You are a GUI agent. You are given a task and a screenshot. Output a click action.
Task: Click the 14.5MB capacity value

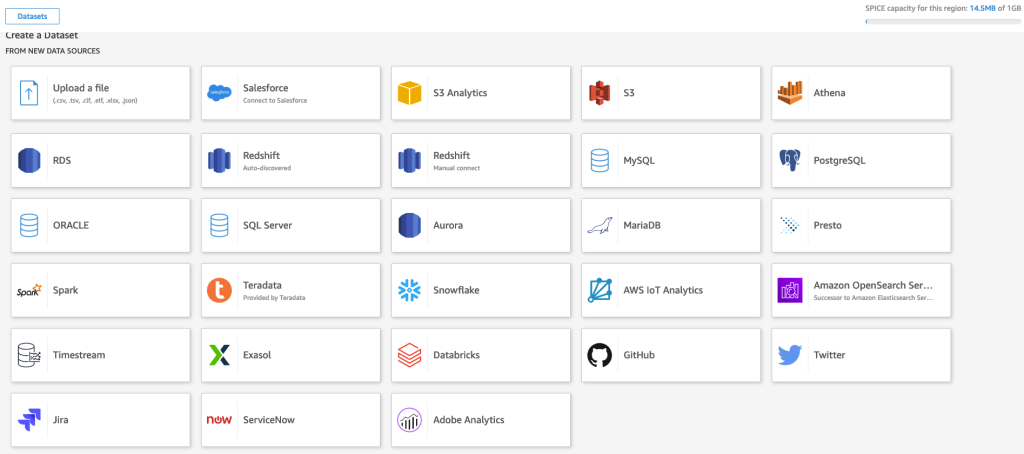pyautogui.click(x=983, y=9)
